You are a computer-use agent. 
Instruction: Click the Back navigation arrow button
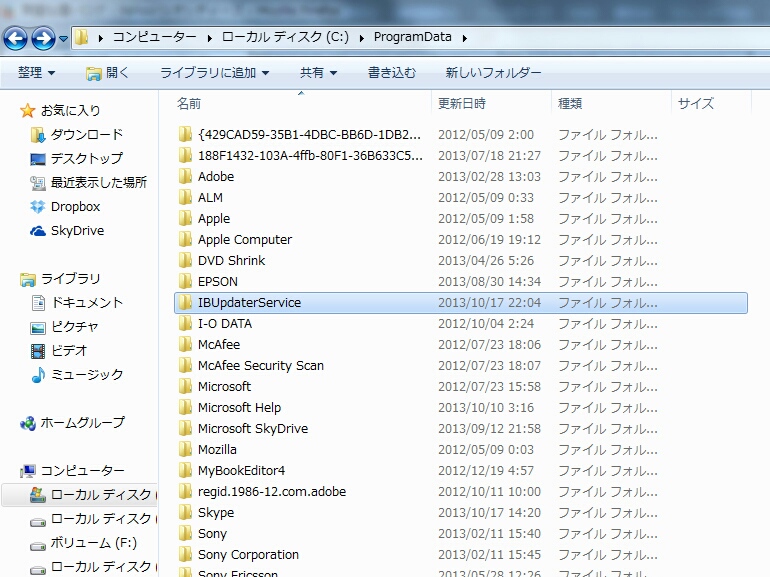click(15, 38)
